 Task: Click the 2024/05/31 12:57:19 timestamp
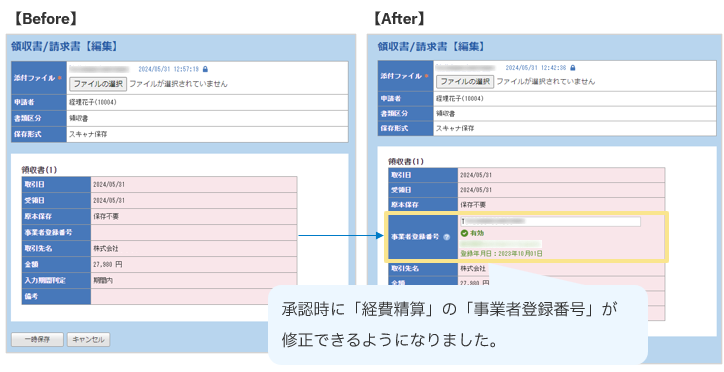point(169,69)
